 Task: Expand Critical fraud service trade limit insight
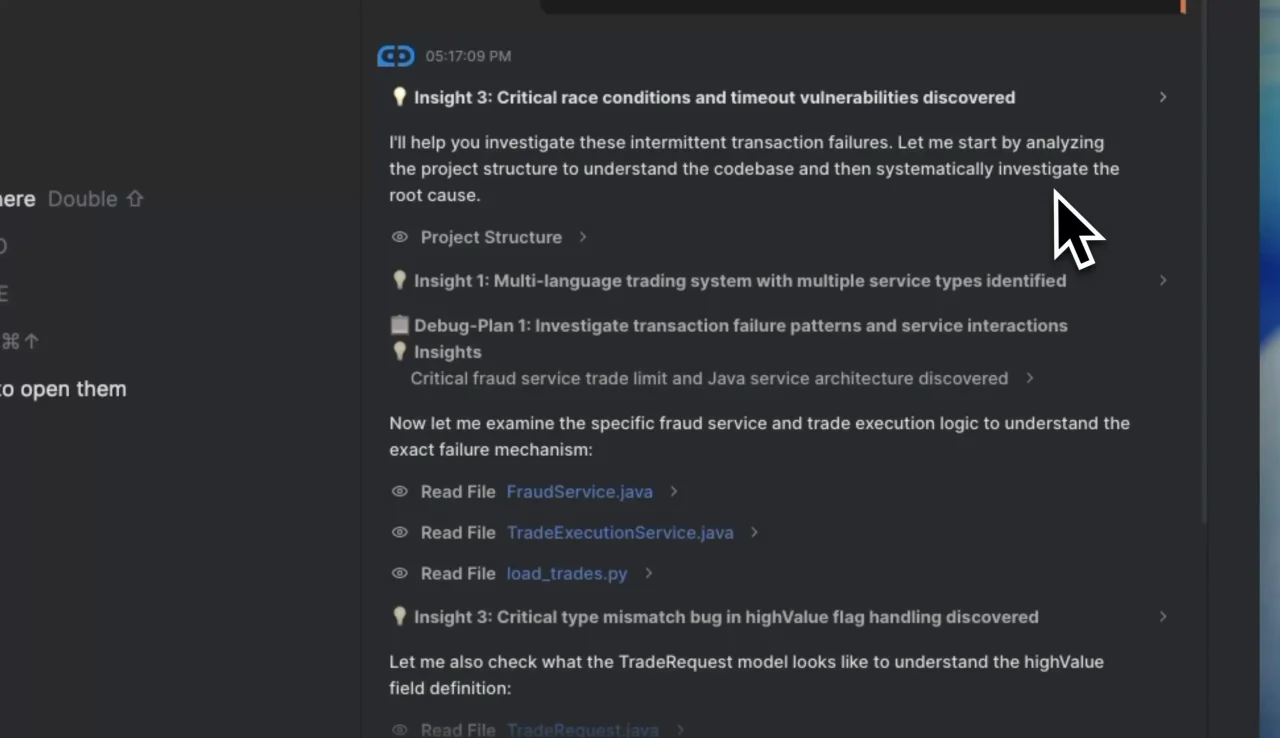click(x=1030, y=378)
